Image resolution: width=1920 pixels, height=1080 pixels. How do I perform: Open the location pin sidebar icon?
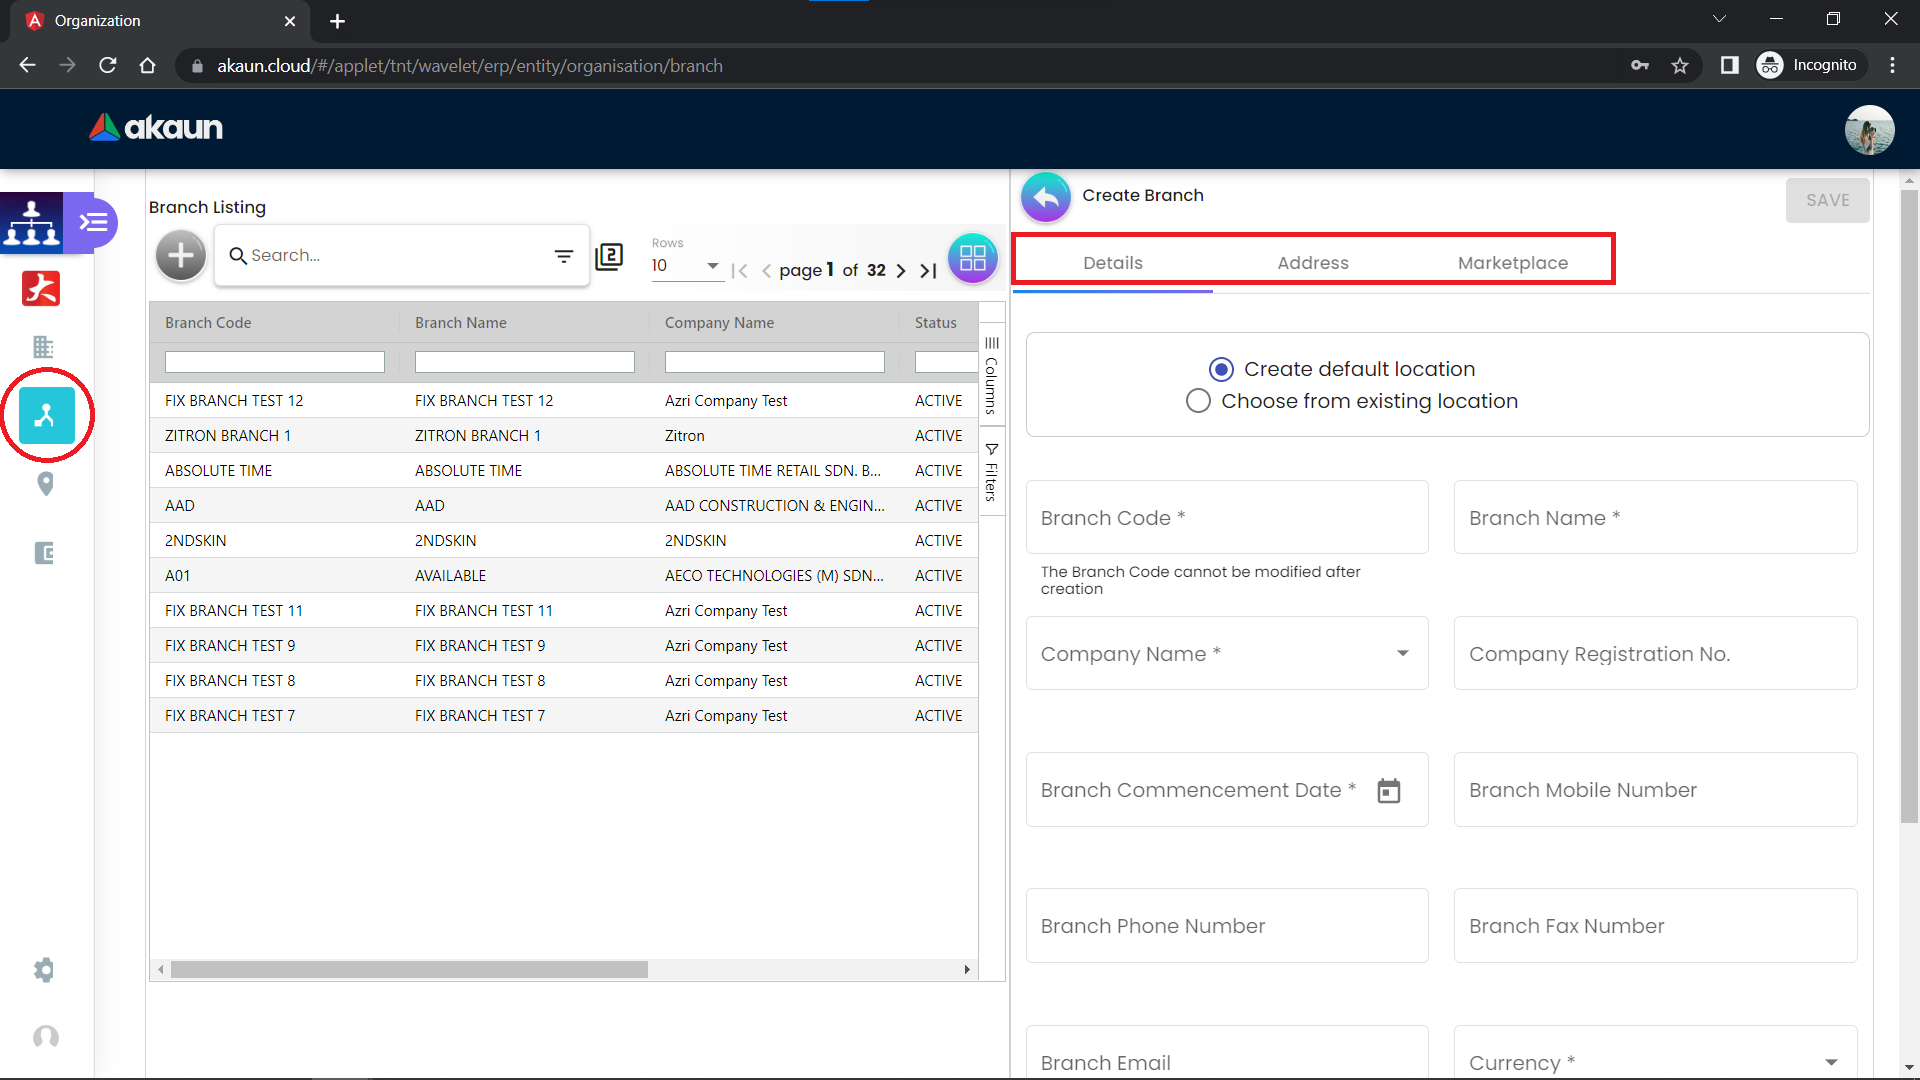pyautogui.click(x=45, y=484)
